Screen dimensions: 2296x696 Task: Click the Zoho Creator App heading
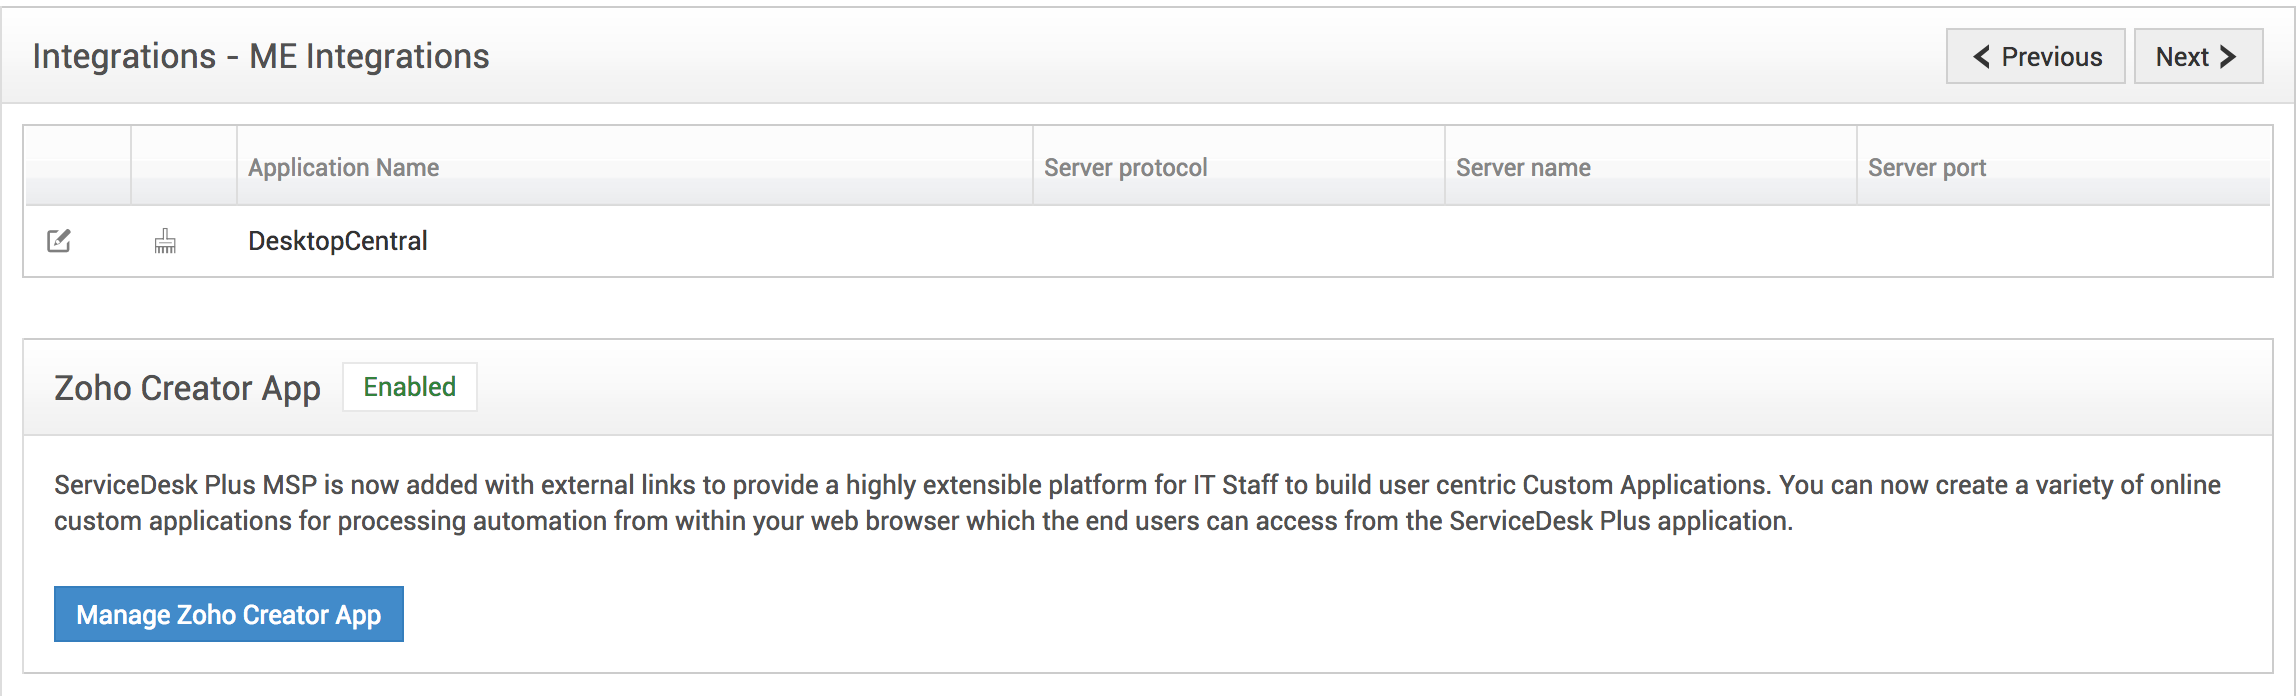(x=187, y=388)
